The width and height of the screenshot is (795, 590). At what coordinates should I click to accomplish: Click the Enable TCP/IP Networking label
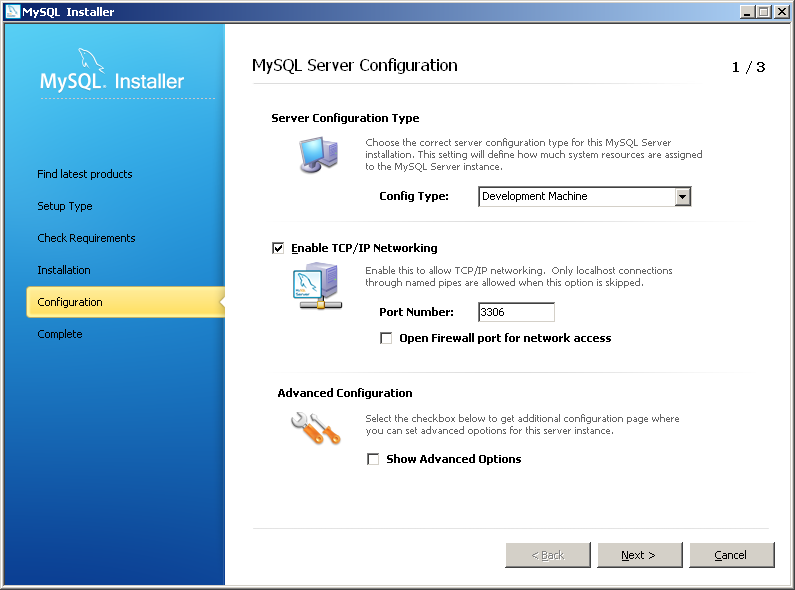pyautogui.click(x=364, y=248)
